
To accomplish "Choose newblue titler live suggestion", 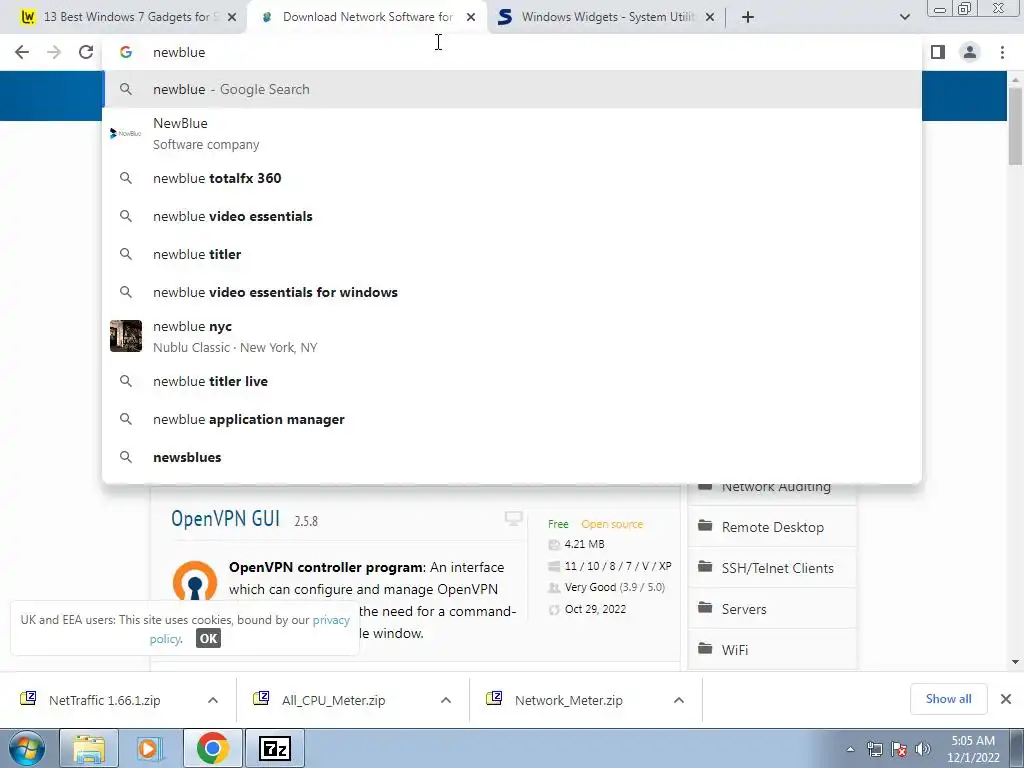I will click(x=512, y=381).
